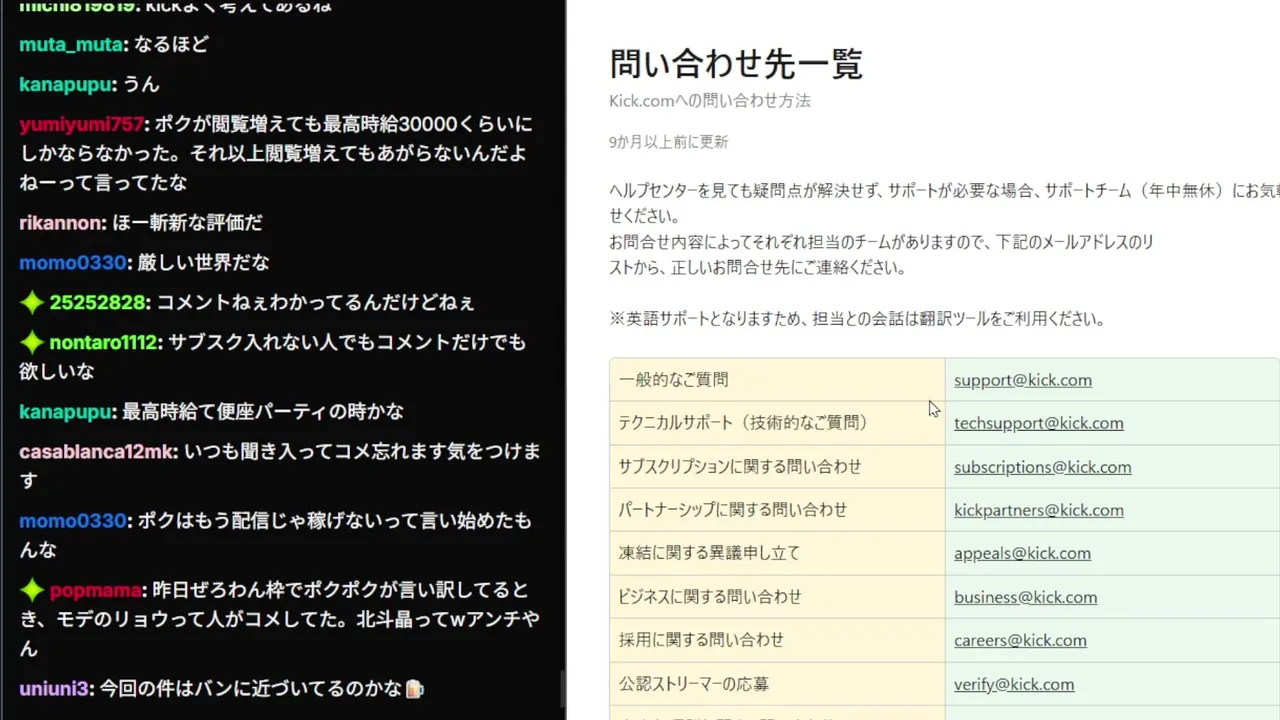1280x720 pixels.
Task: Click the note about 英語サポート translation tools
Action: [857, 320]
